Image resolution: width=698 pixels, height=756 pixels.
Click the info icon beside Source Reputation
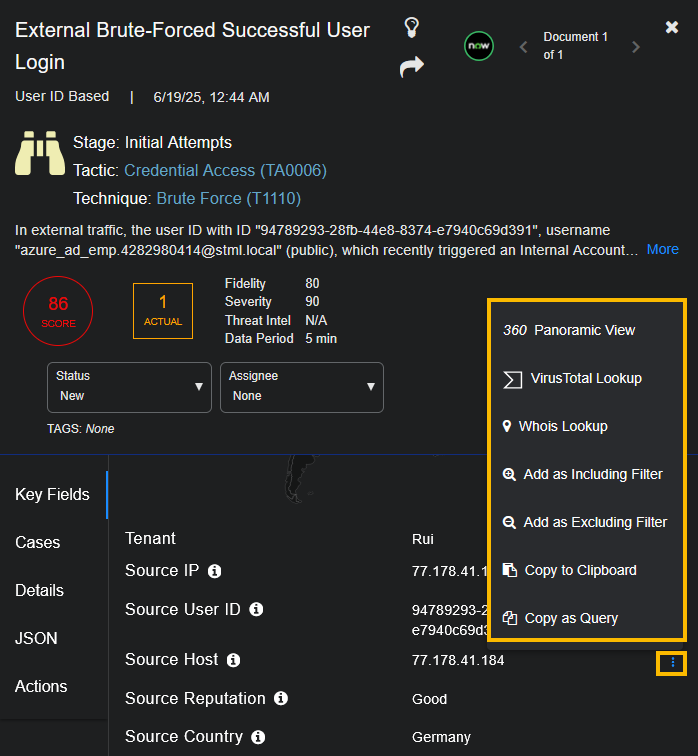point(281,698)
